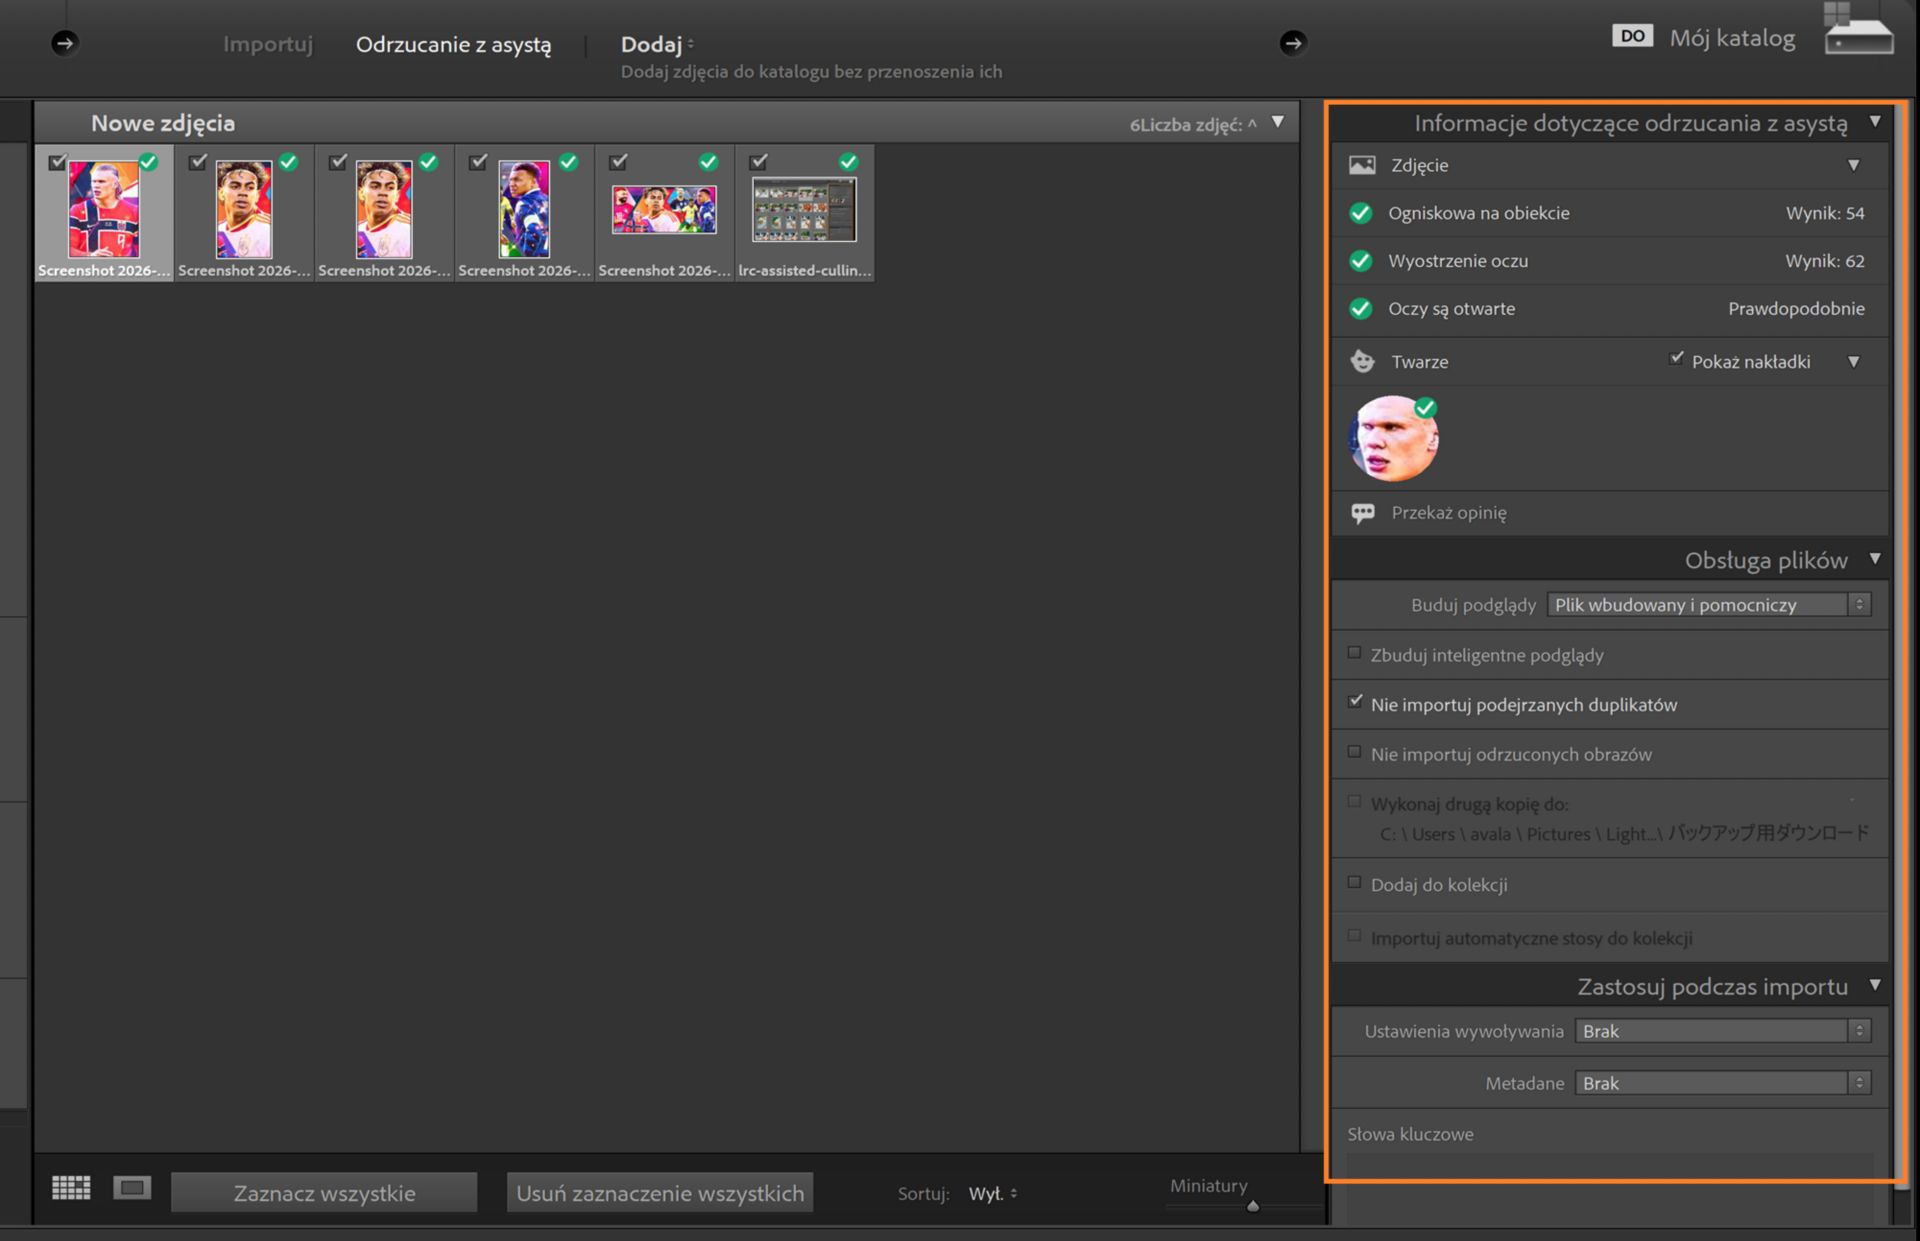Select the first Screenshot thumbnail image
This screenshot has height=1241, width=1920.
(x=104, y=210)
